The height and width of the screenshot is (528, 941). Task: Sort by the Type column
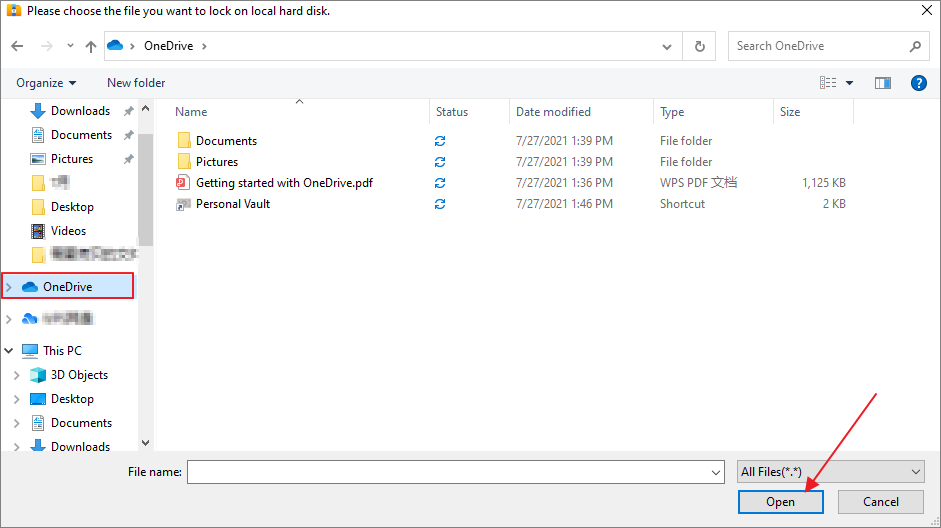point(672,112)
